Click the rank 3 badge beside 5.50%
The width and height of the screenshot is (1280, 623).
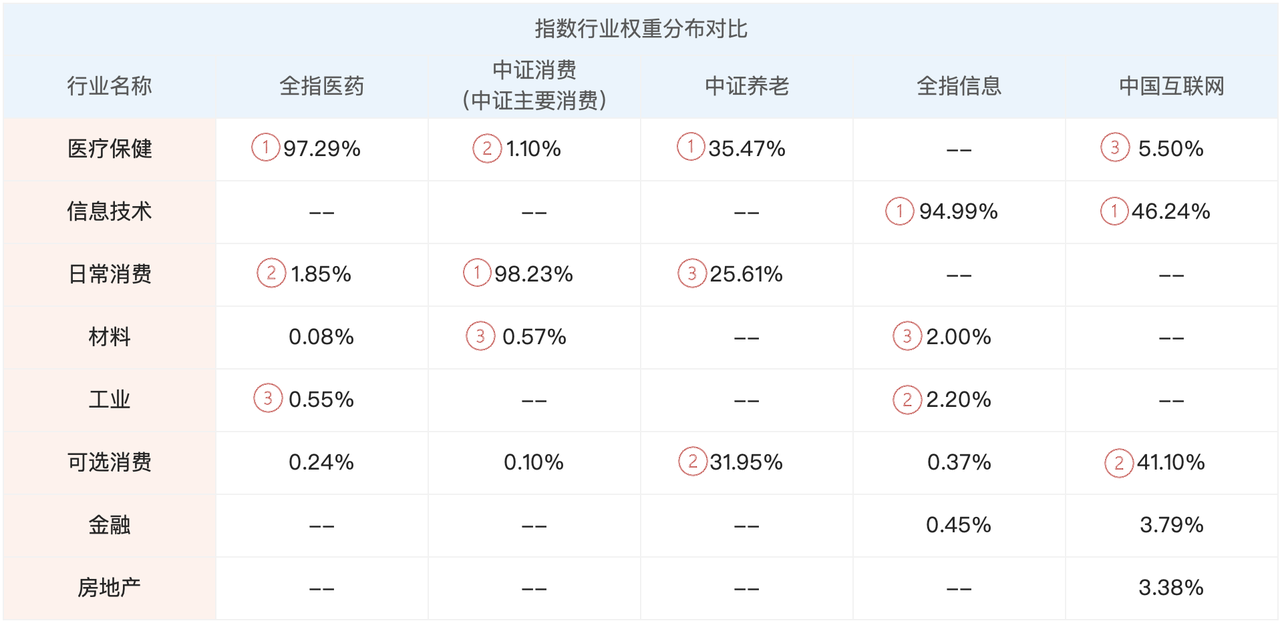[1115, 149]
